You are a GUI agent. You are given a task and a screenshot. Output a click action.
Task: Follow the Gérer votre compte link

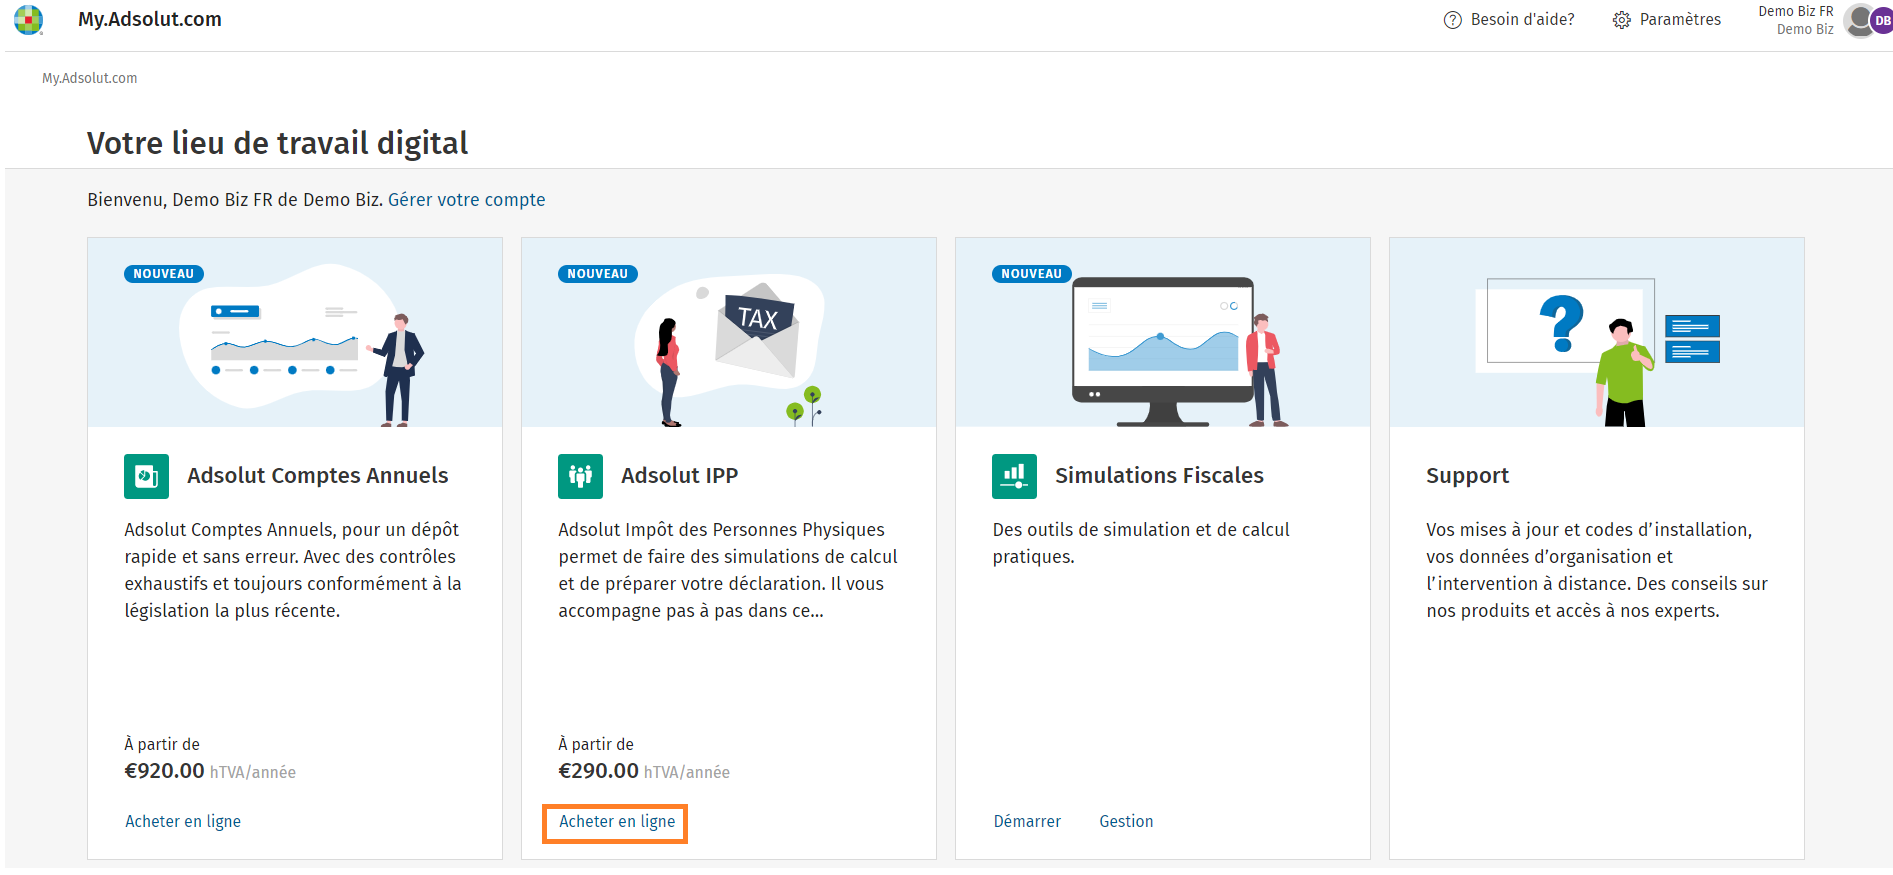tap(466, 200)
